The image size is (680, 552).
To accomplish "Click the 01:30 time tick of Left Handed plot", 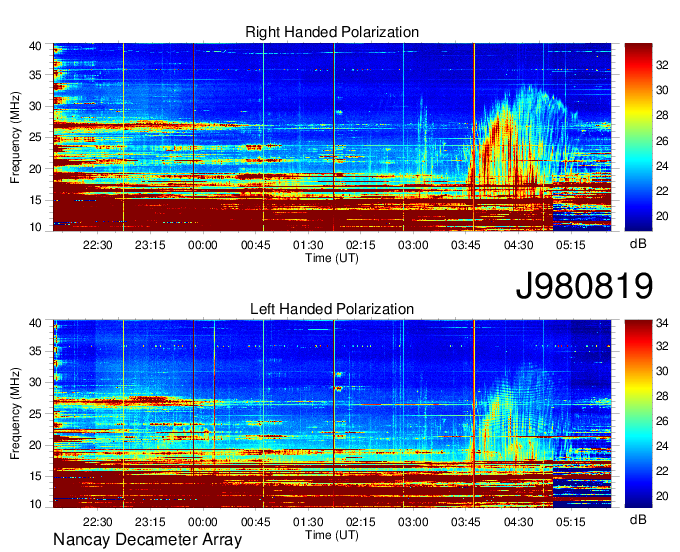I will pos(308,522).
